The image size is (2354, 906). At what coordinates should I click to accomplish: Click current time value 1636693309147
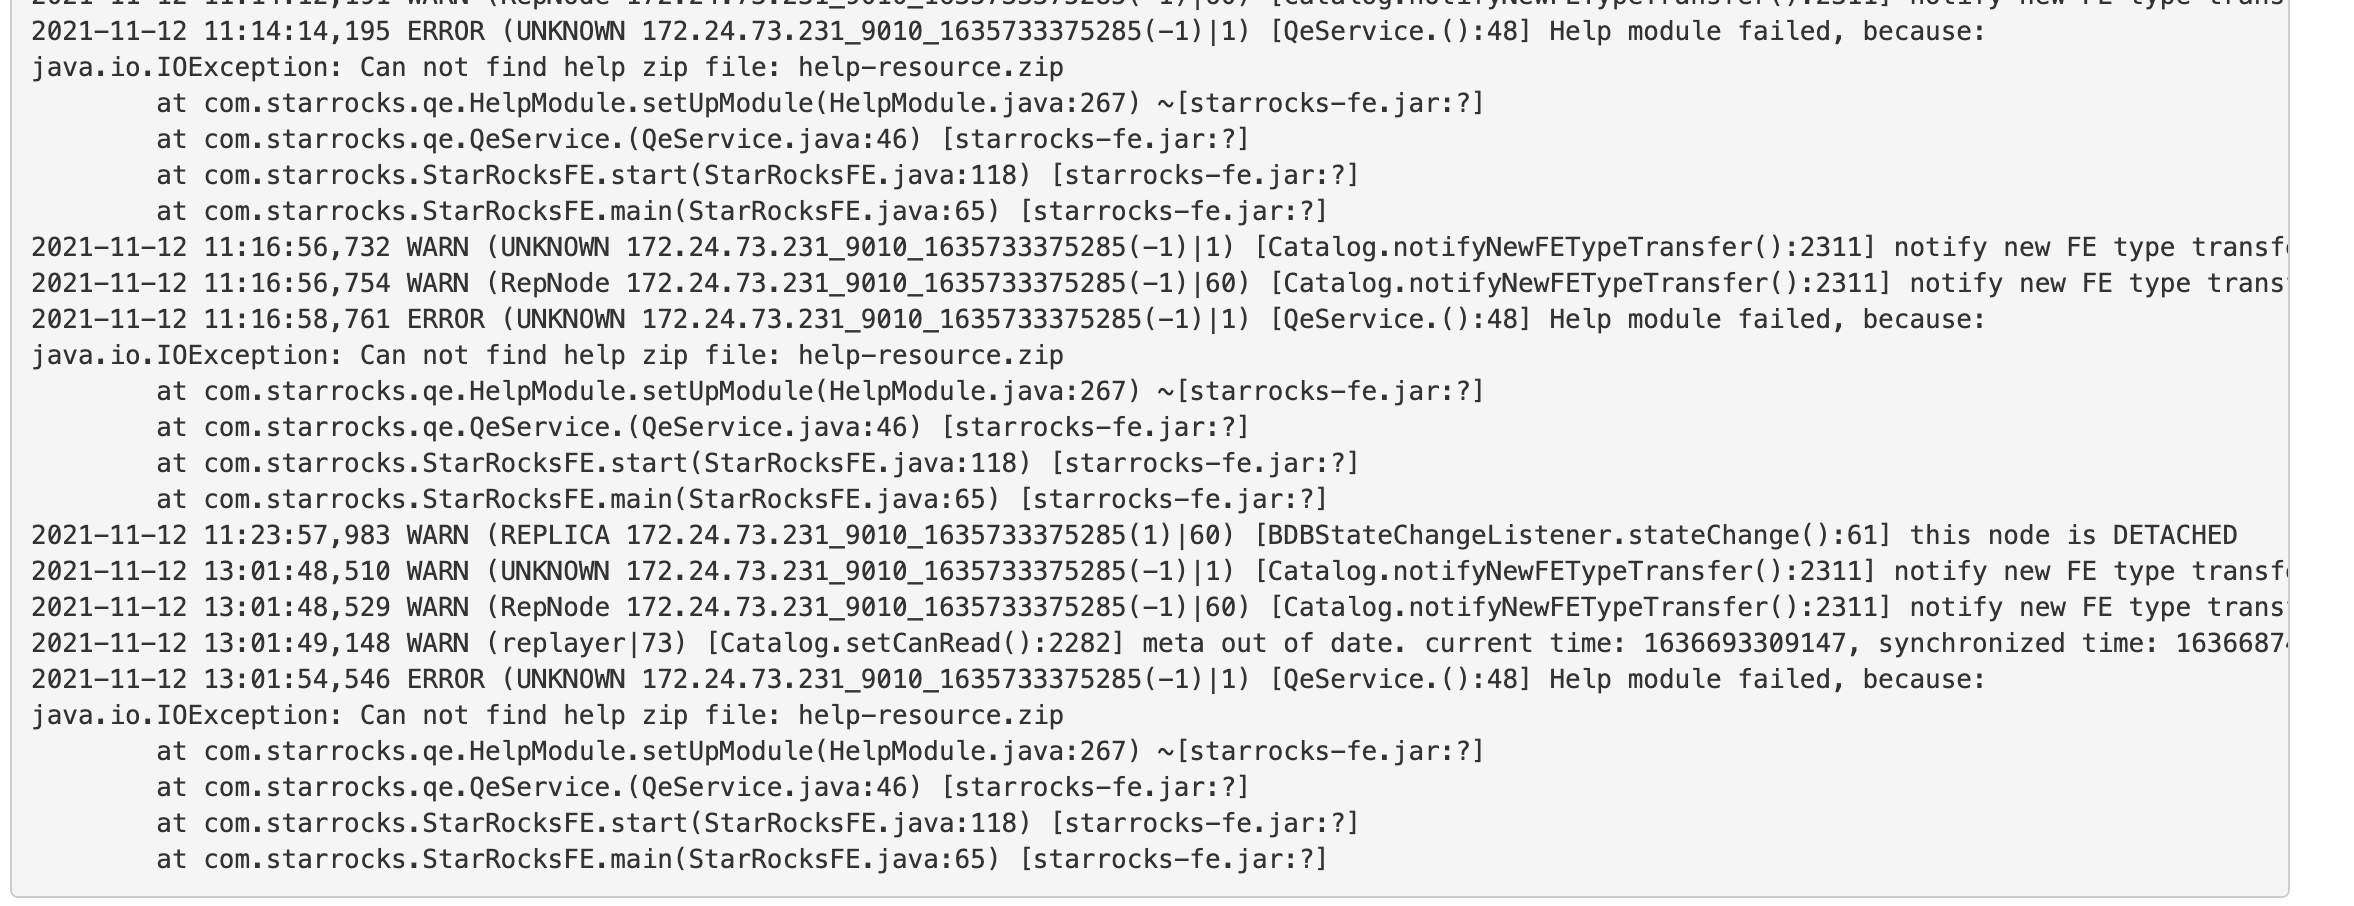click(1744, 644)
